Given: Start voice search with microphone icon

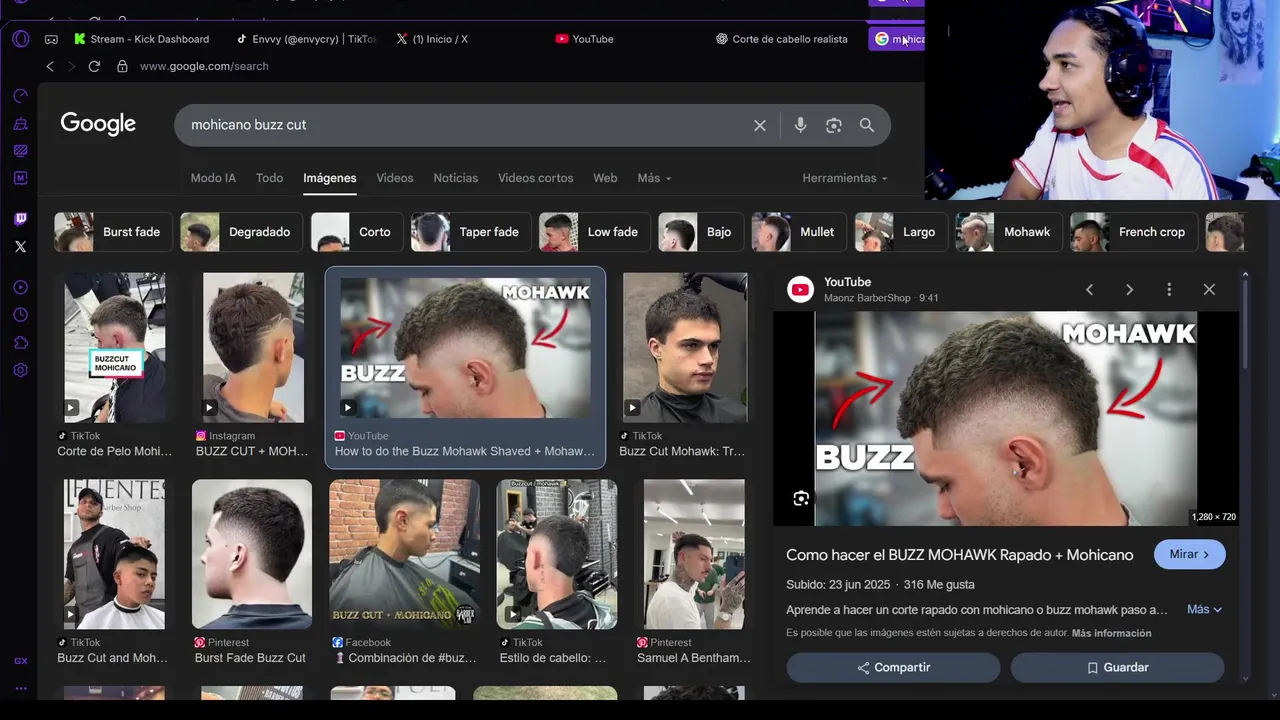Looking at the screenshot, I should (x=800, y=125).
